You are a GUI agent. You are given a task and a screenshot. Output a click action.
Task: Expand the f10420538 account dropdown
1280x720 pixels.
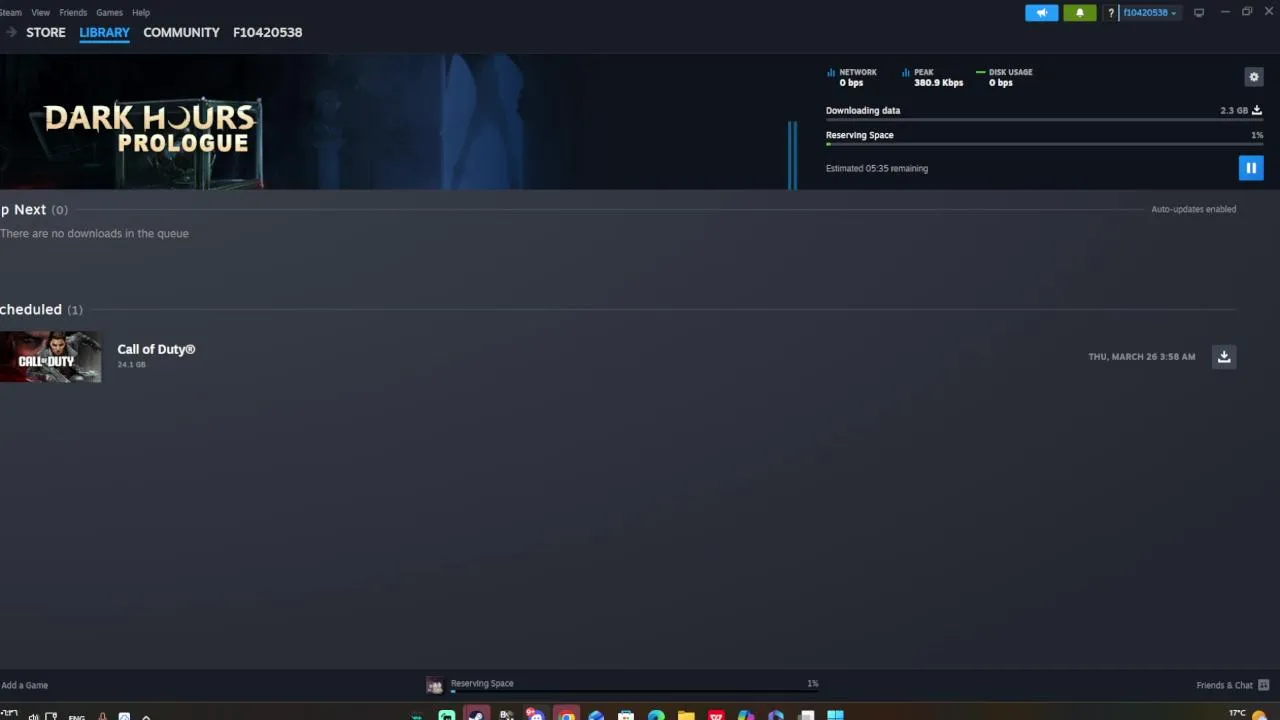(1150, 13)
